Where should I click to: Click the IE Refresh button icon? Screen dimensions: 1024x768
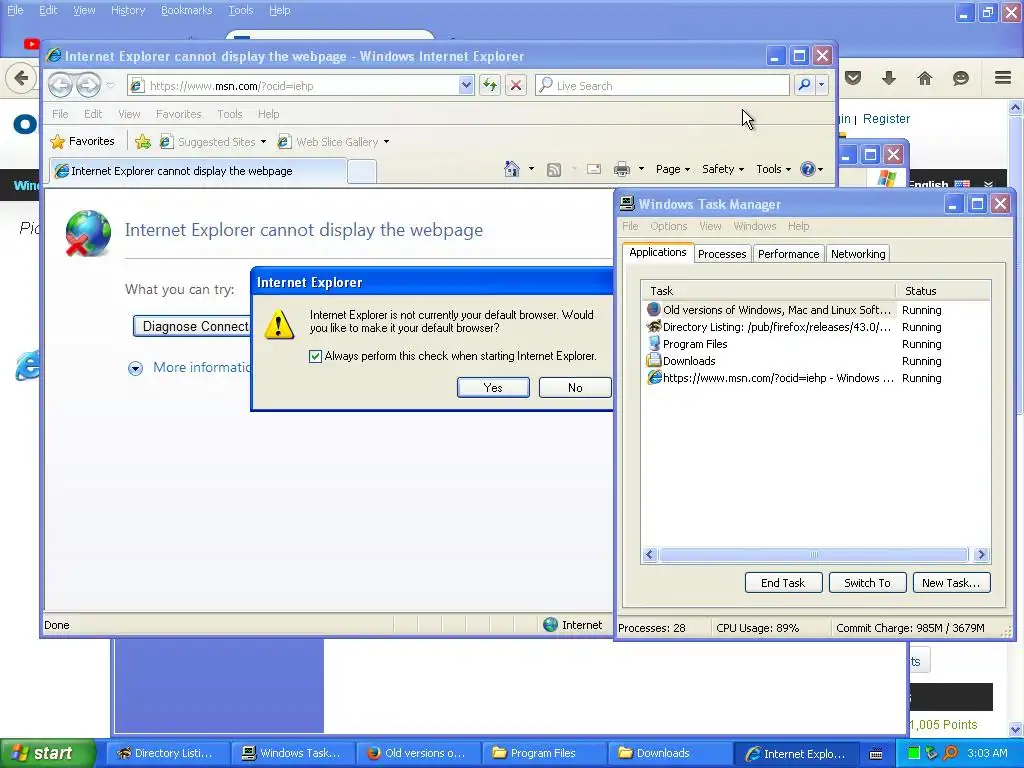(490, 85)
